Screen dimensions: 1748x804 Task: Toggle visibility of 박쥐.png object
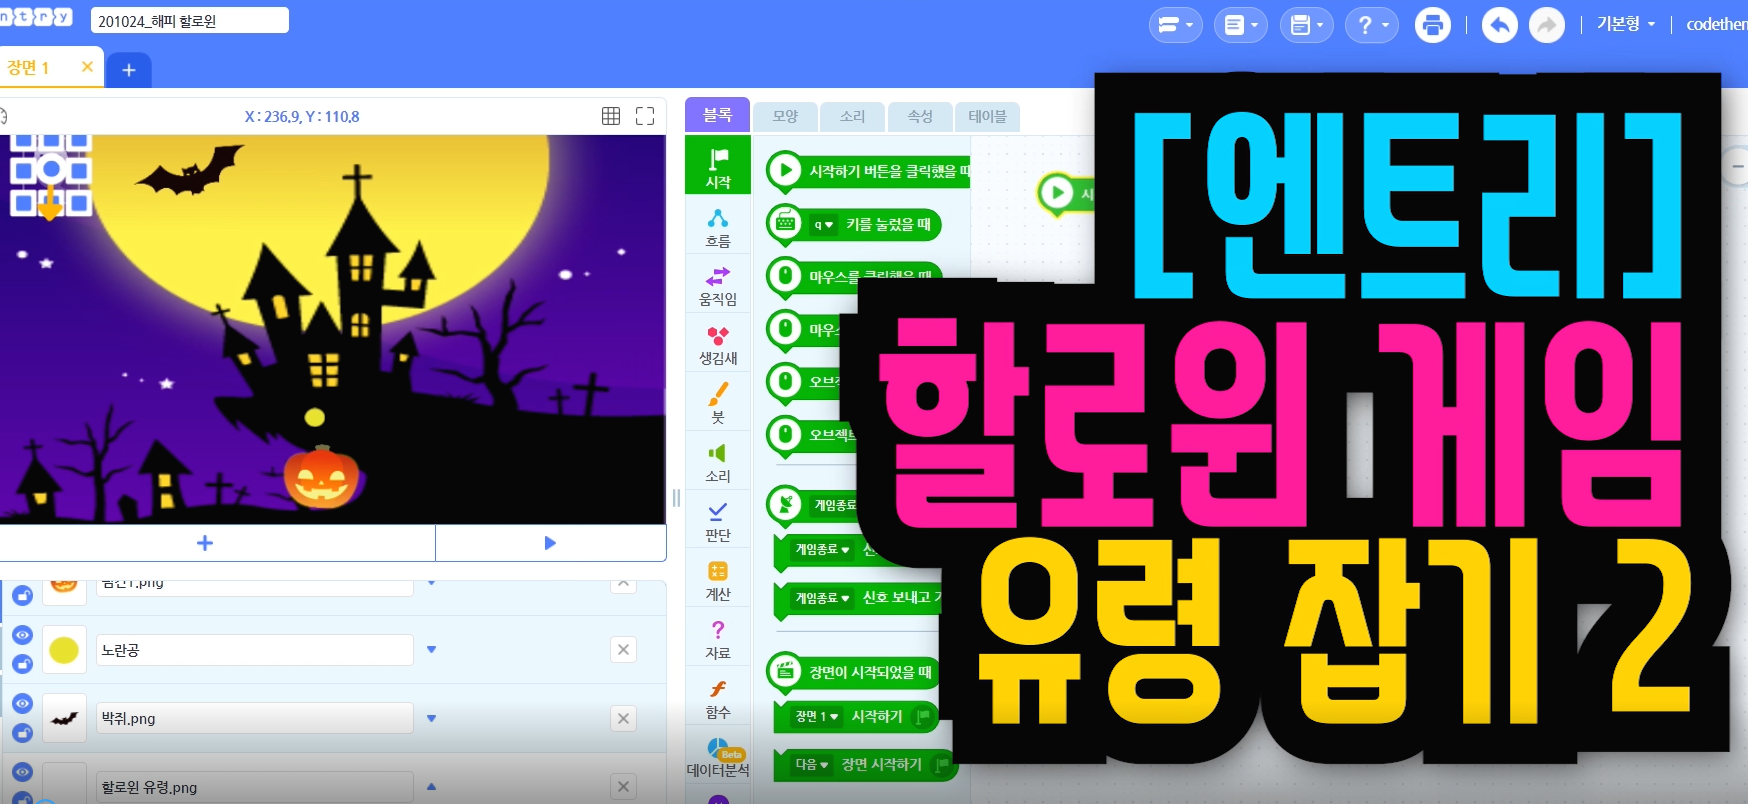click(22, 703)
